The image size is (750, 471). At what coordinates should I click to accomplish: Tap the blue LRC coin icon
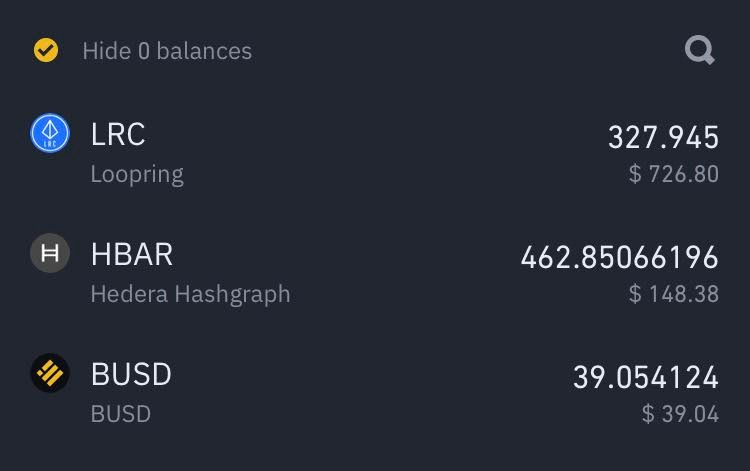[50, 133]
